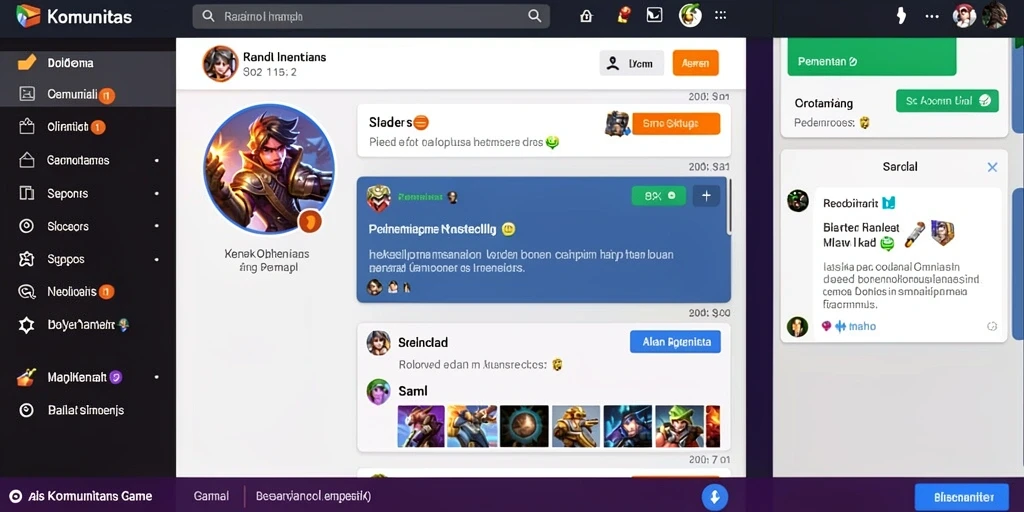
Task: Click the Neolicairs sidebar icon
Action: 26,292
